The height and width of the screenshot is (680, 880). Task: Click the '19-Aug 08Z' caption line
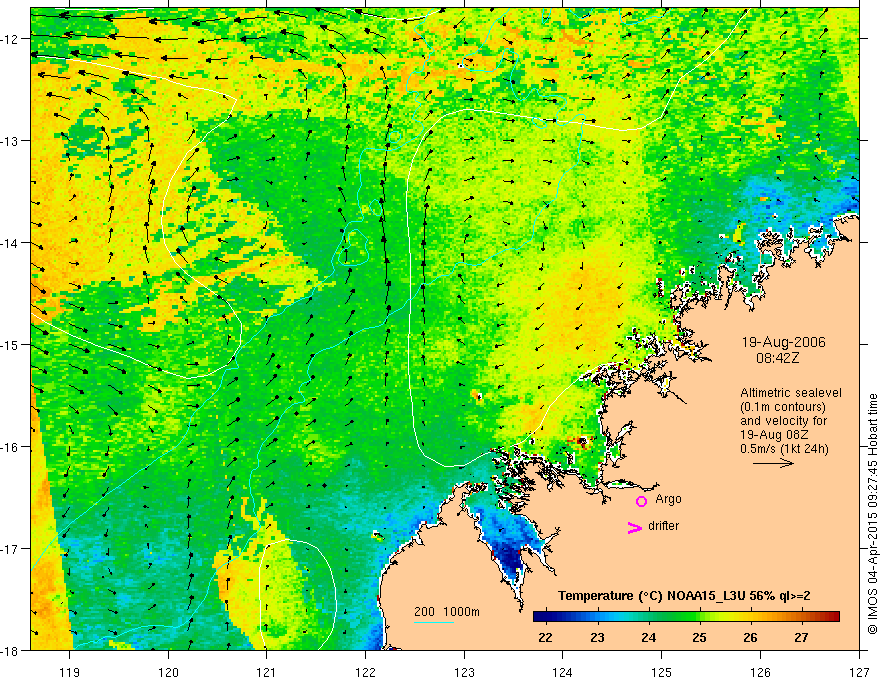772,435
